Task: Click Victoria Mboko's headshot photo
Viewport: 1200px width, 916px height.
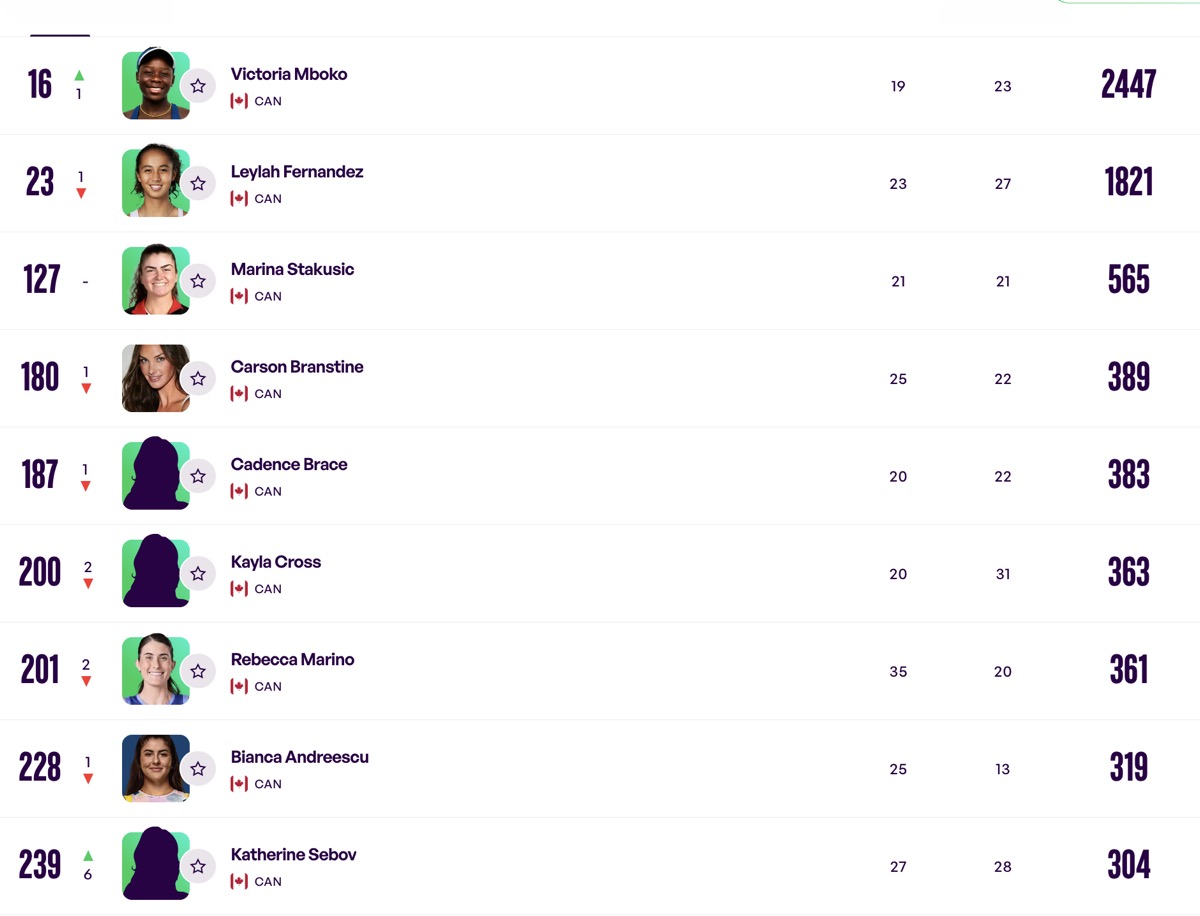Action: [x=155, y=84]
